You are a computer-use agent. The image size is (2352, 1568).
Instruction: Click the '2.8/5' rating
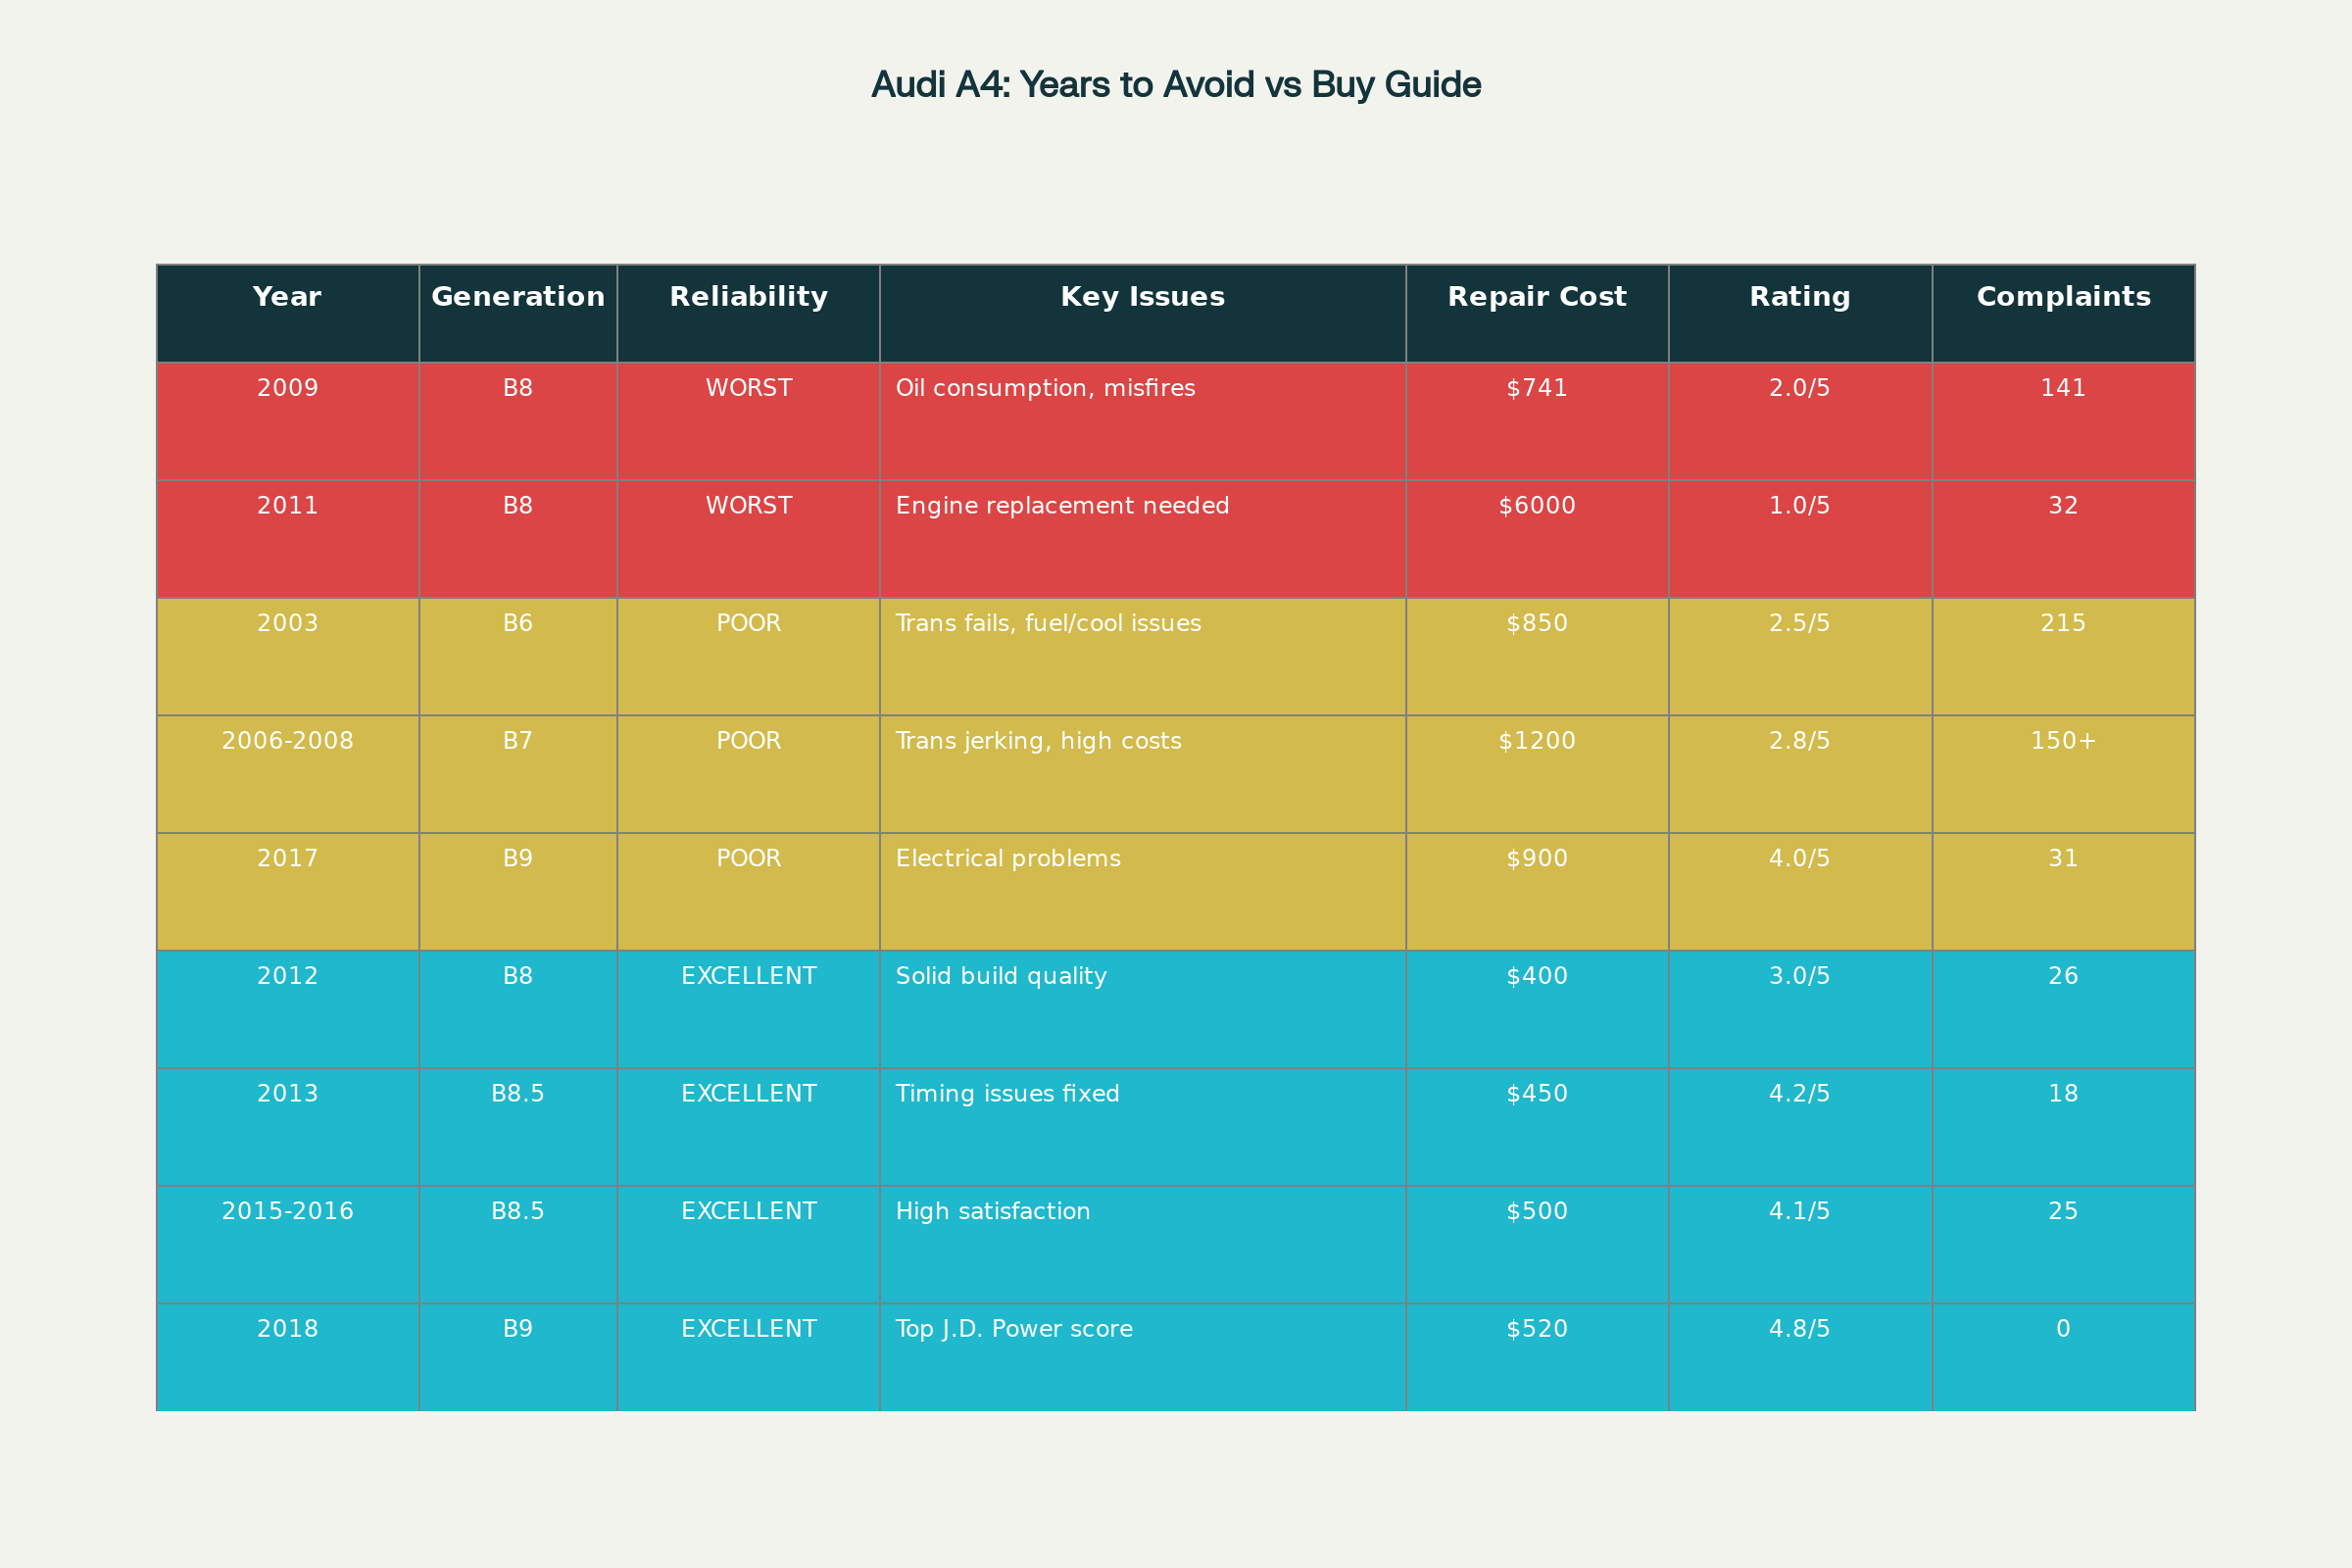[1800, 741]
